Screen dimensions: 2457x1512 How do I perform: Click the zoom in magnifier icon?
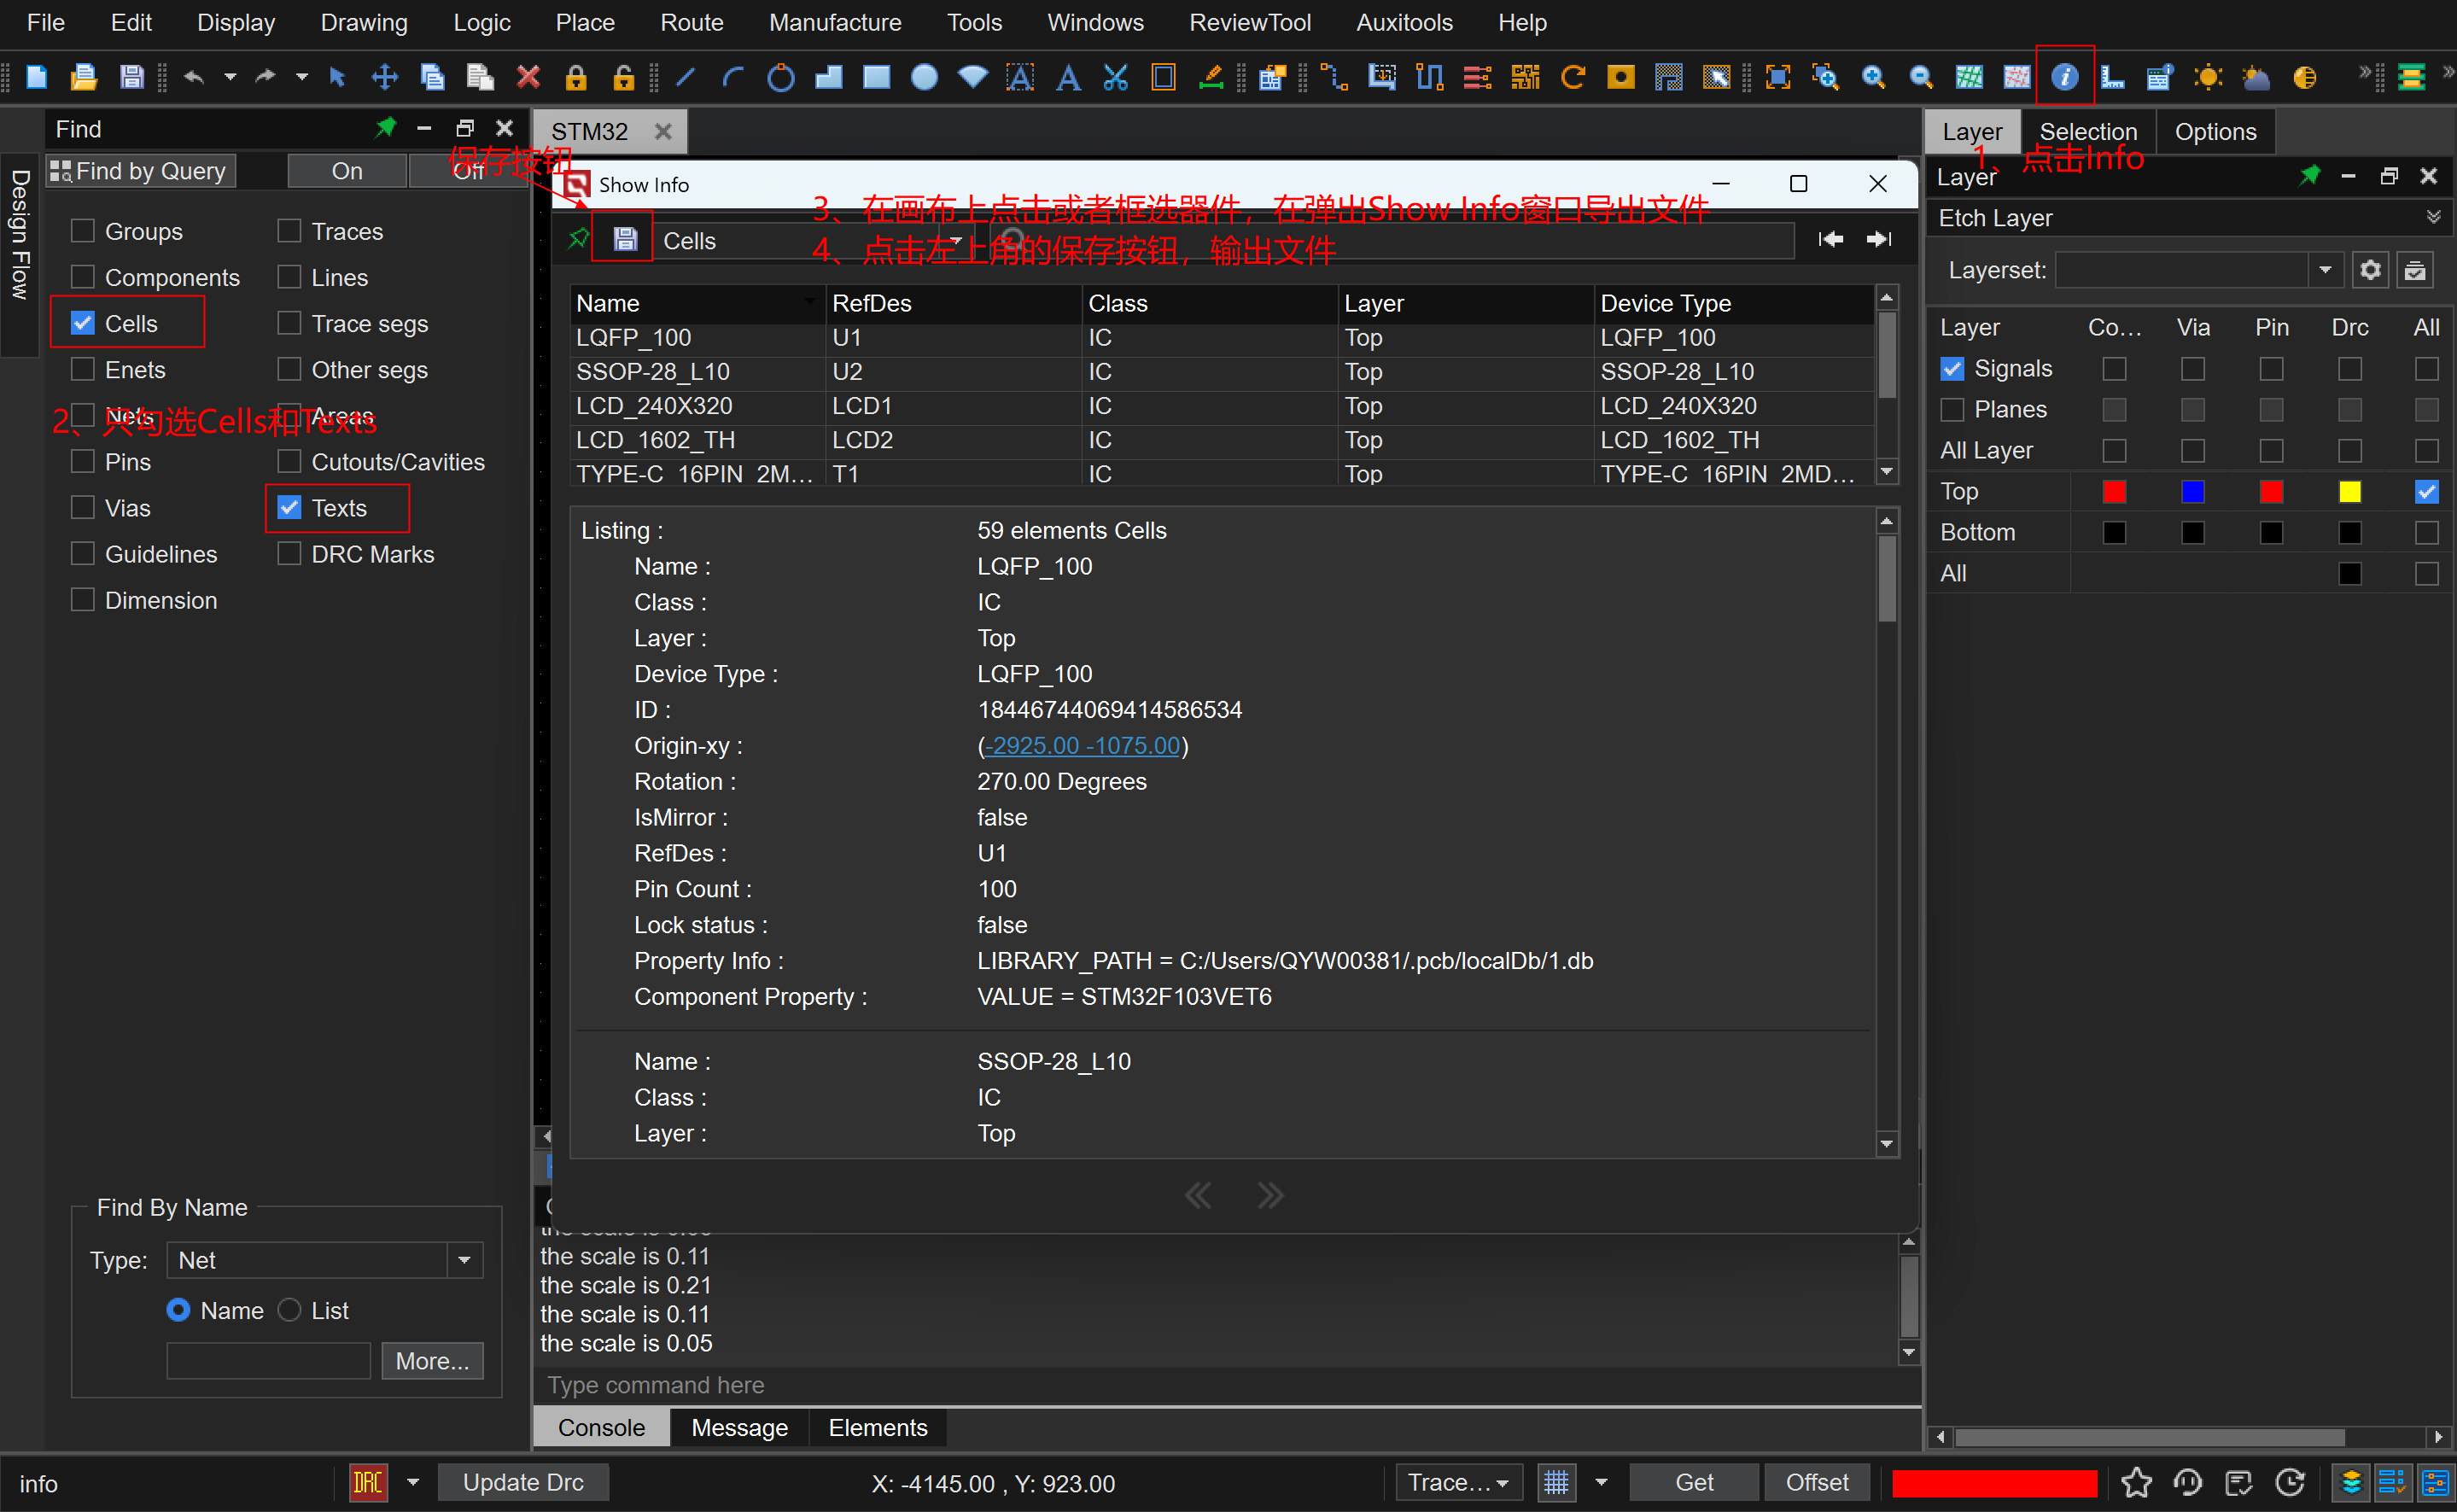point(1873,77)
